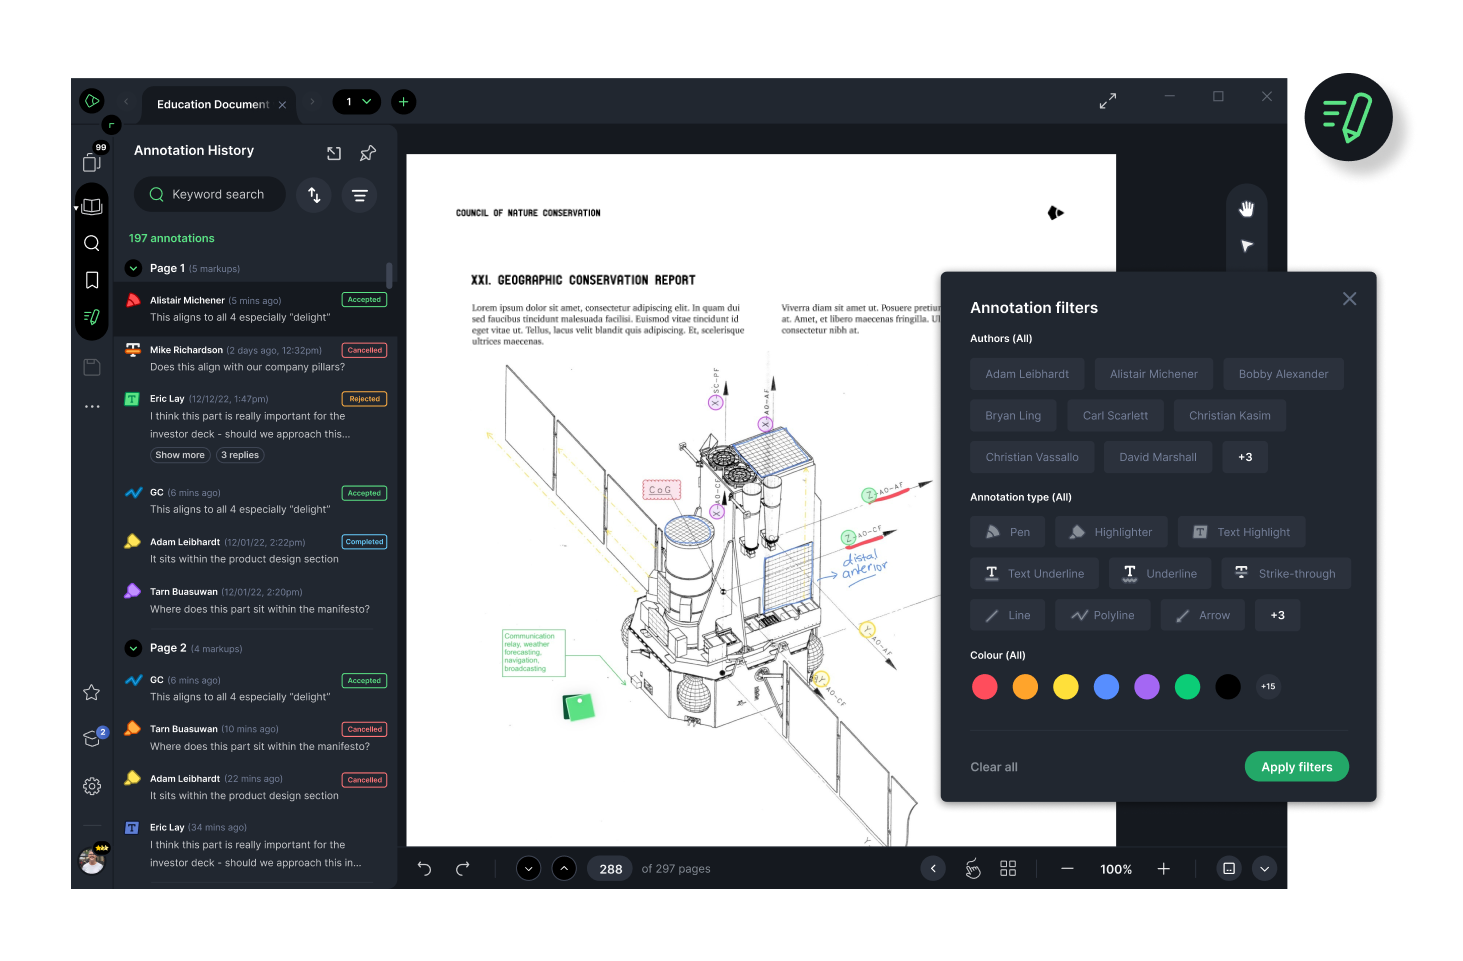Pin the Annotation History panel
Screen dimensions: 1463x961
pos(367,152)
